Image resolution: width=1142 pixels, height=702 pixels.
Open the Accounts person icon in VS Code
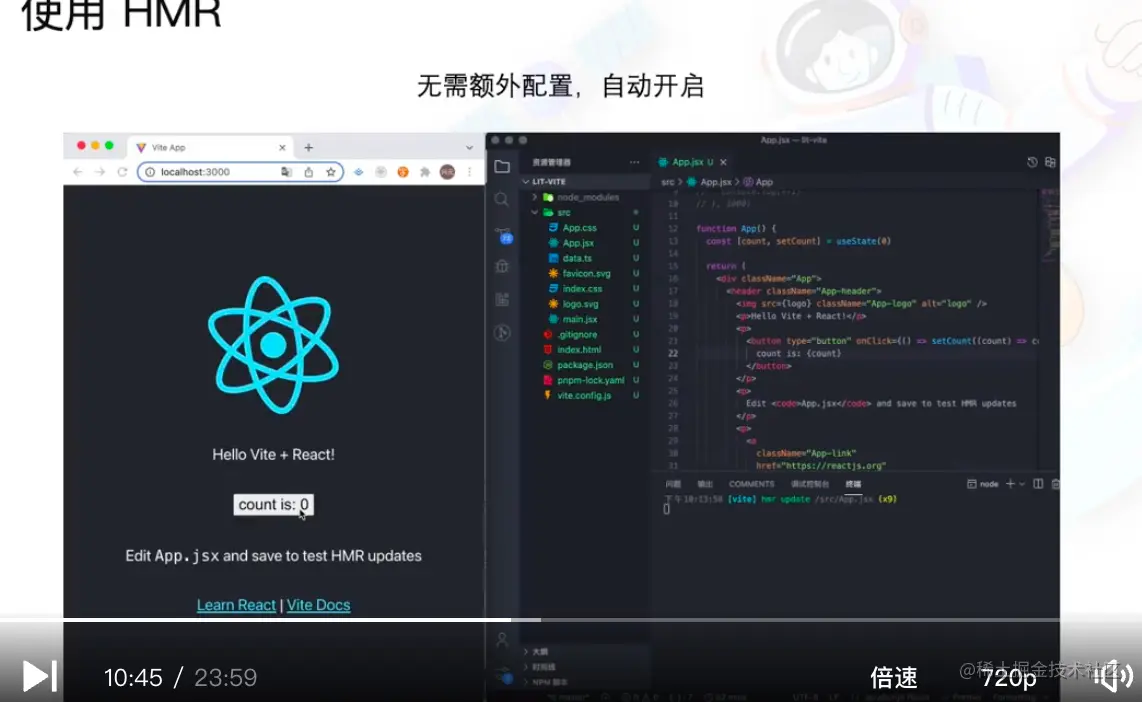502,640
